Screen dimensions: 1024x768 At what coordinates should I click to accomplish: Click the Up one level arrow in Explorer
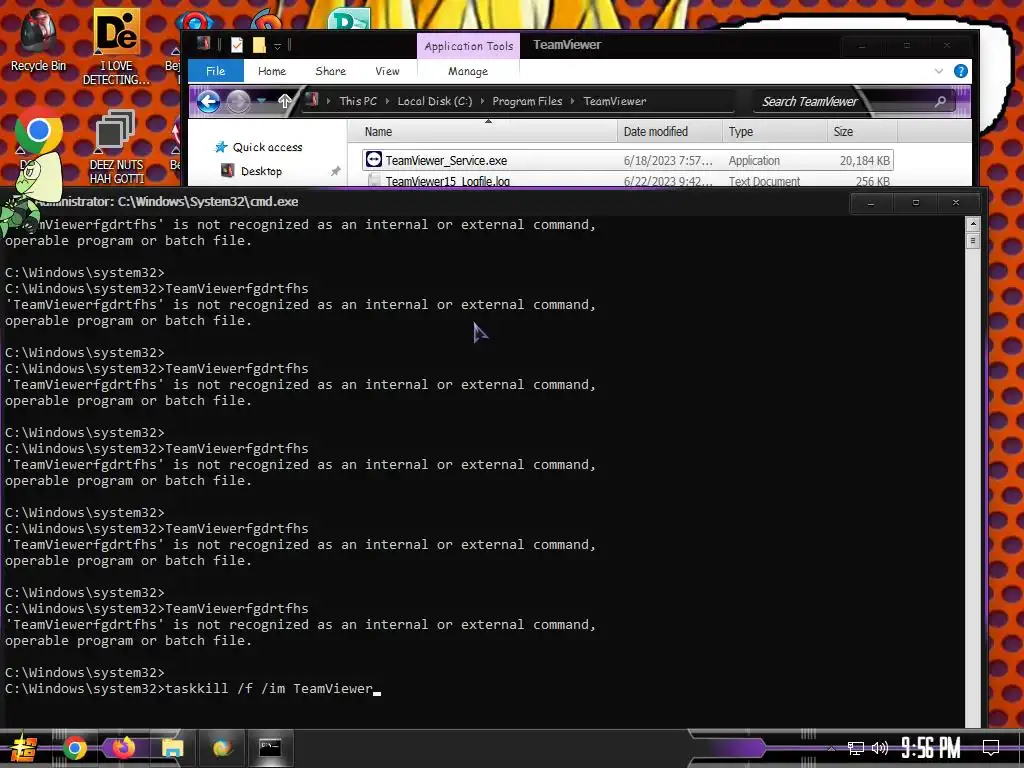(x=285, y=101)
